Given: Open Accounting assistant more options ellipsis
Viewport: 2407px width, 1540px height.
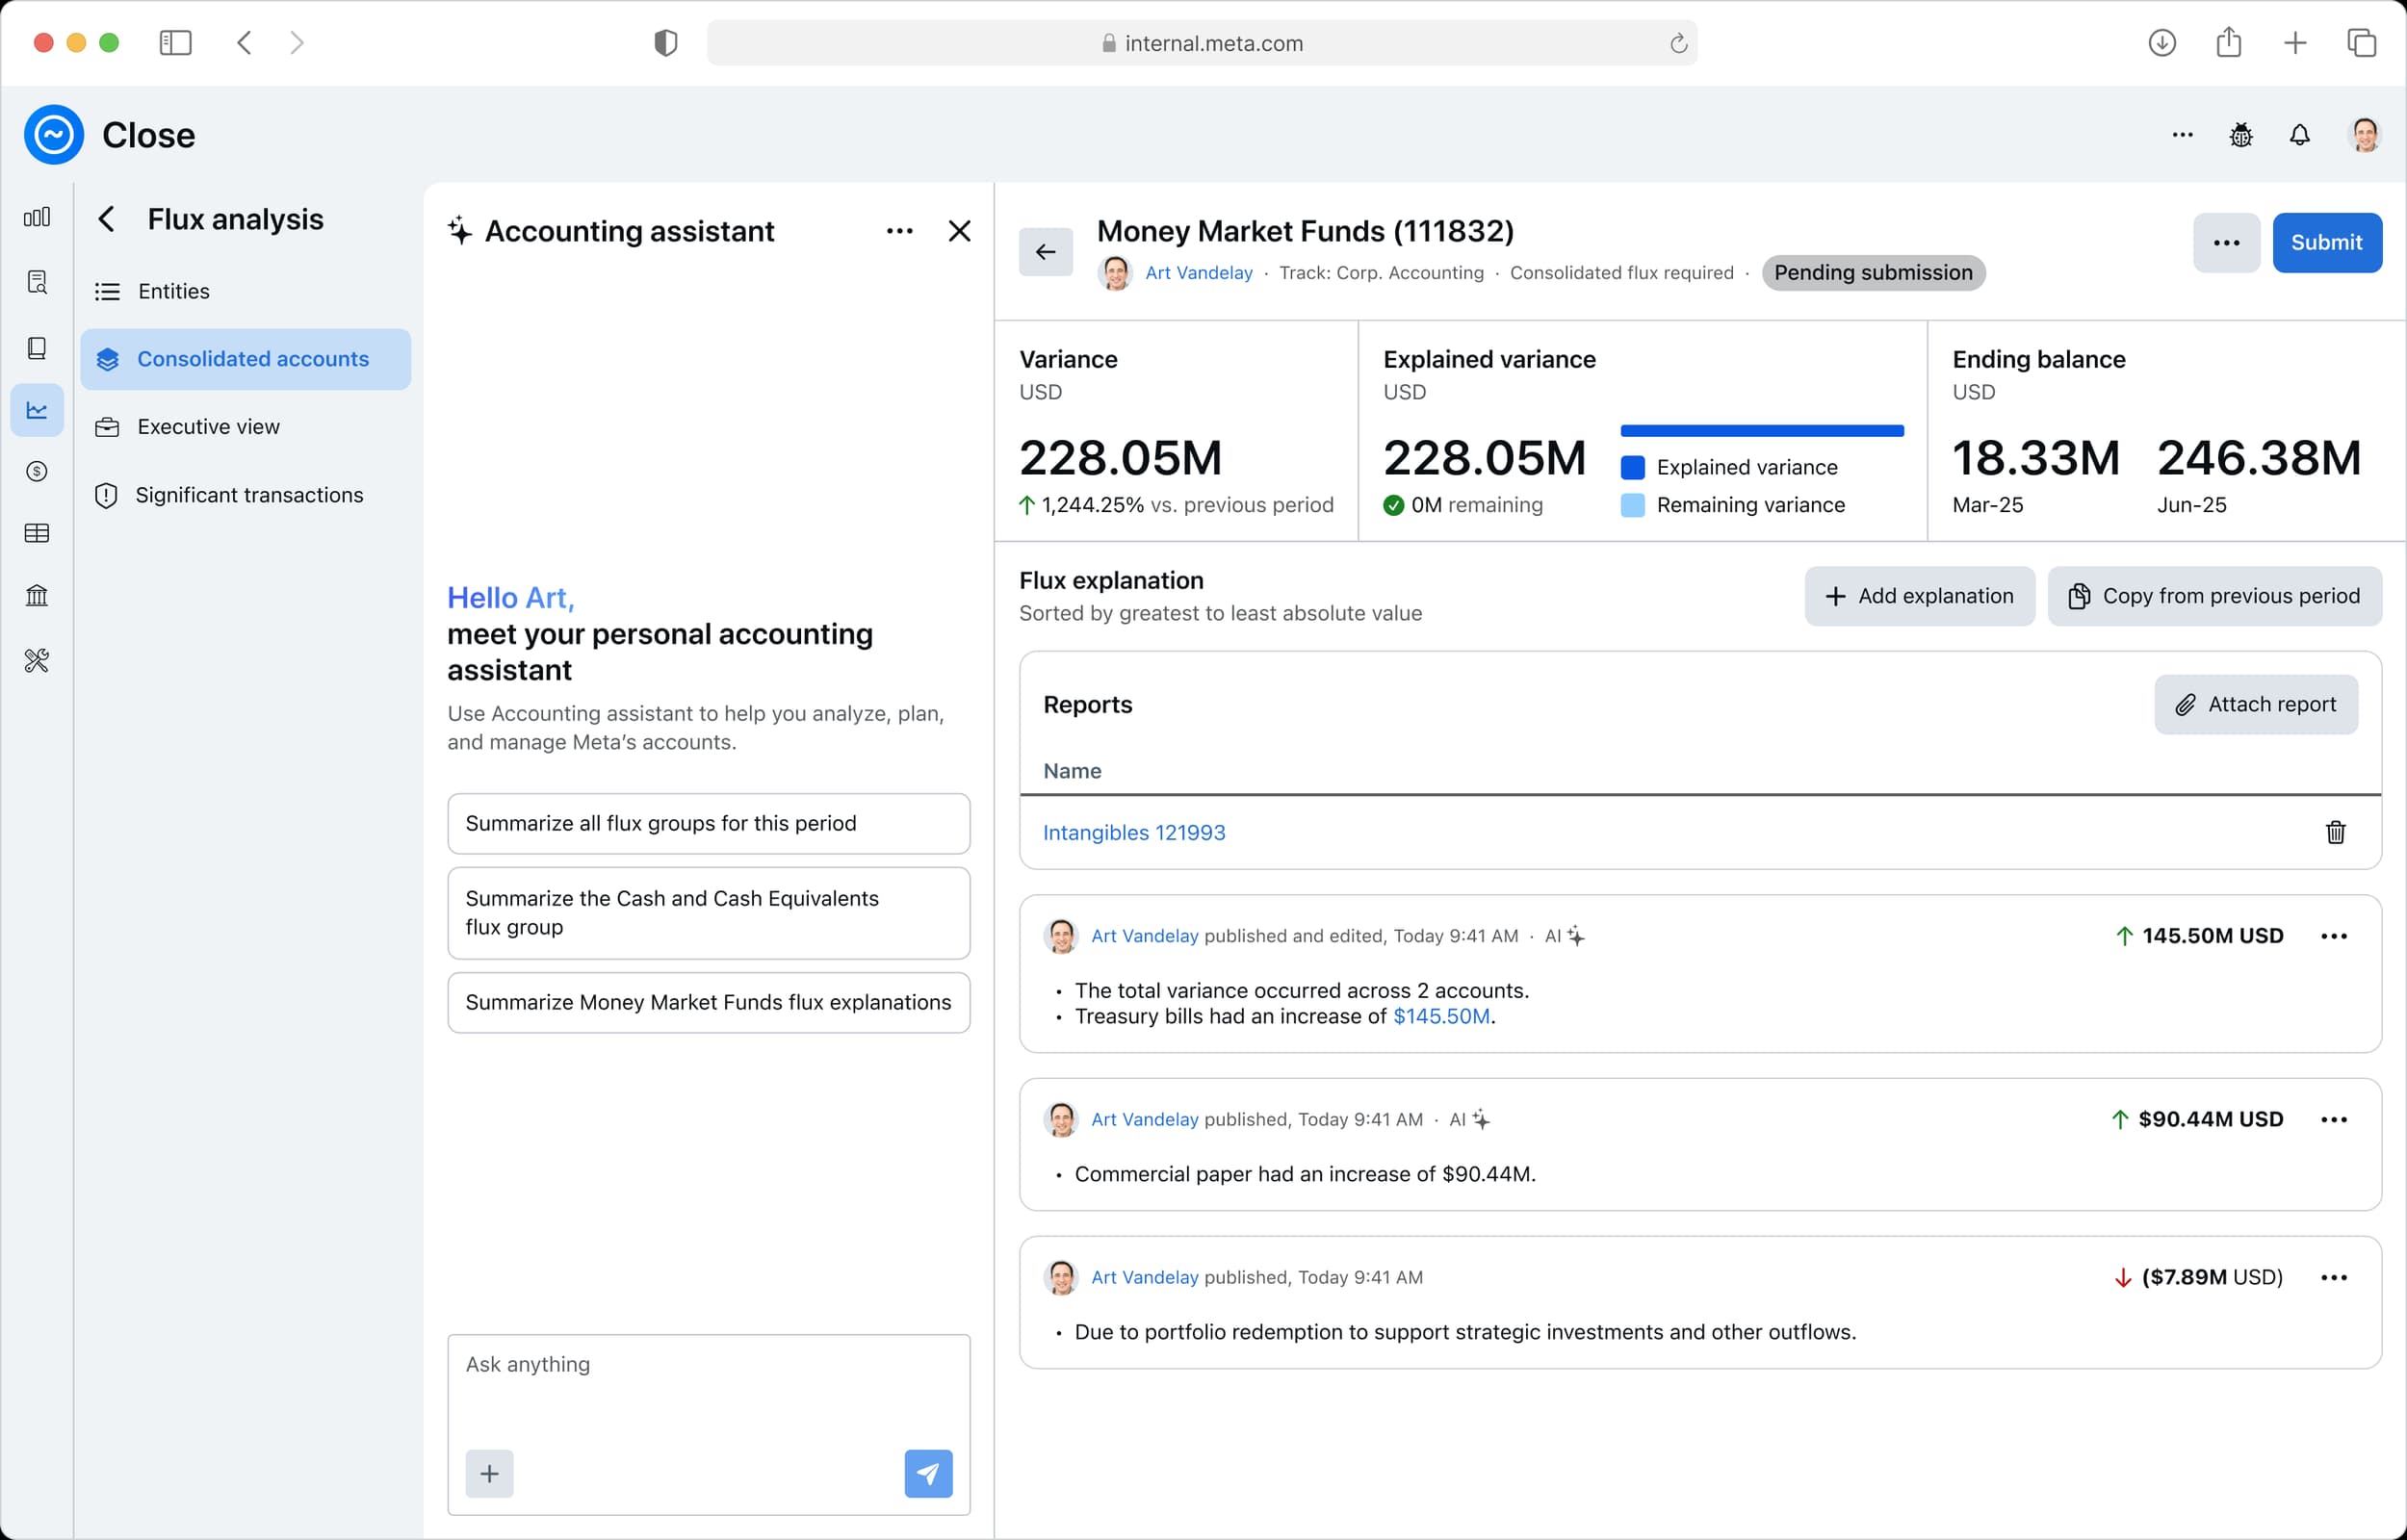Looking at the screenshot, I should click(x=900, y=231).
